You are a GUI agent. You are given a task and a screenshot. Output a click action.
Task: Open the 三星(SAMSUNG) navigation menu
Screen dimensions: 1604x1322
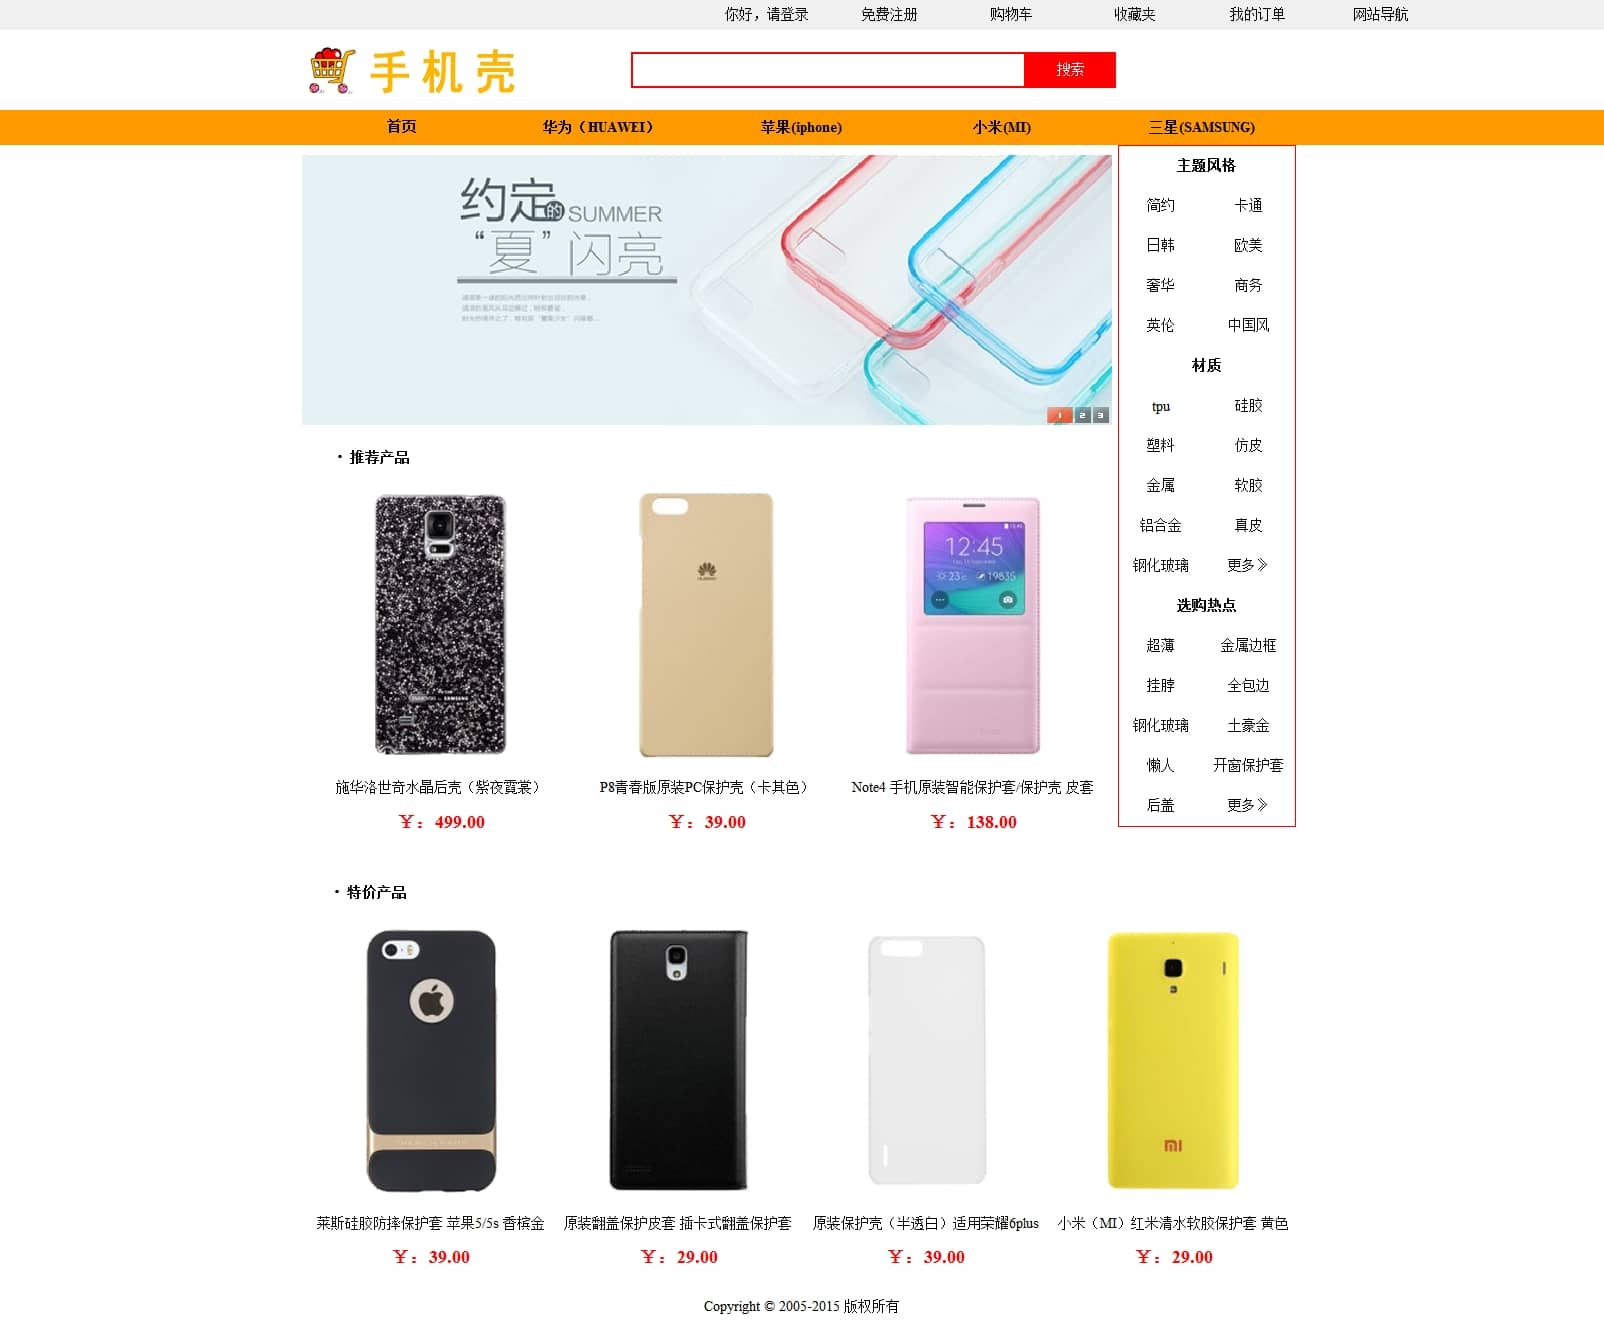pyautogui.click(x=1201, y=127)
